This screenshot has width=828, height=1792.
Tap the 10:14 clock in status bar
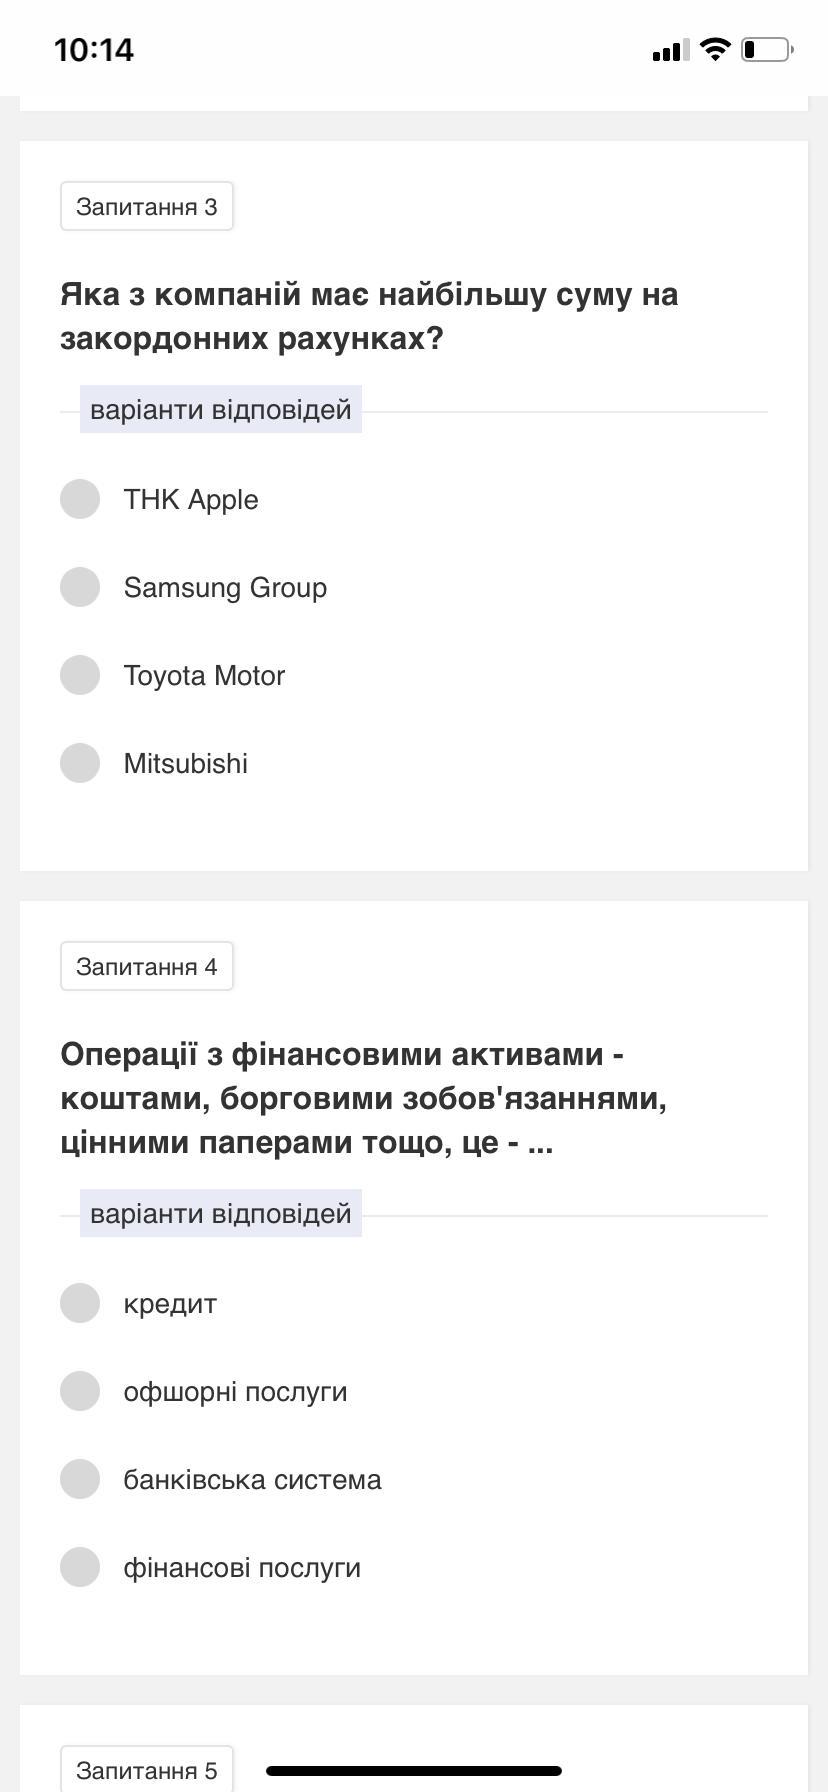[x=94, y=50]
